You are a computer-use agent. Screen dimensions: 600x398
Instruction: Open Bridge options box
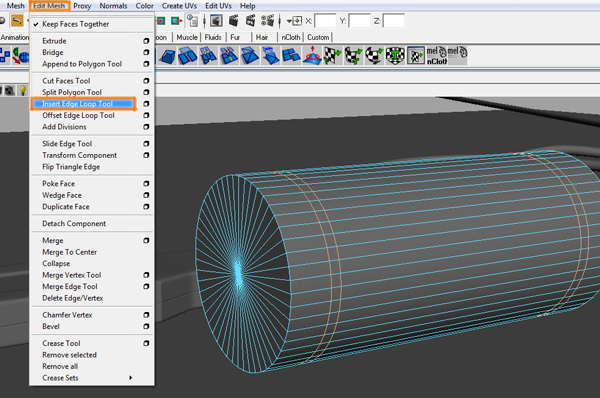pyautogui.click(x=146, y=52)
